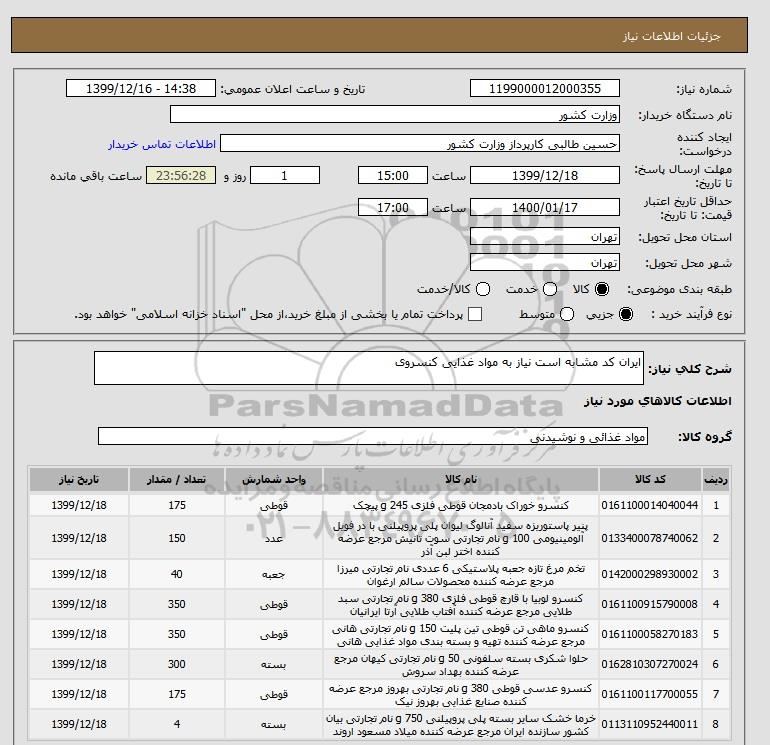
Task: Select the کالا radio button
Action: click(x=602, y=289)
